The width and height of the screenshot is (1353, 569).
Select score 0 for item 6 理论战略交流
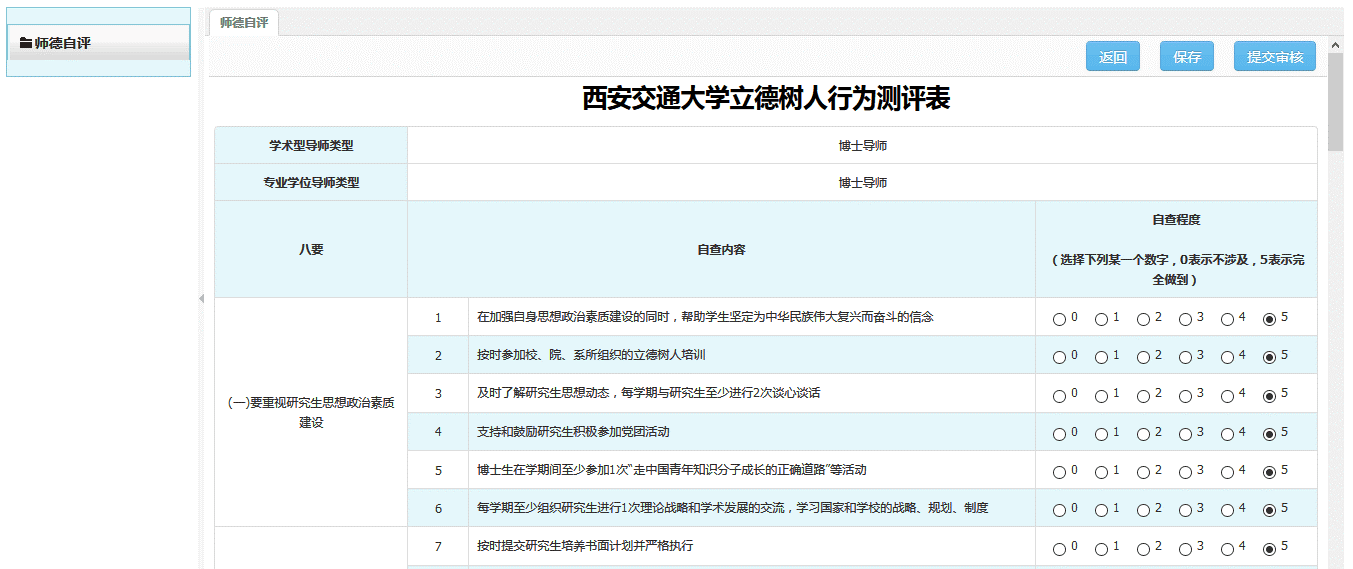(1059, 511)
